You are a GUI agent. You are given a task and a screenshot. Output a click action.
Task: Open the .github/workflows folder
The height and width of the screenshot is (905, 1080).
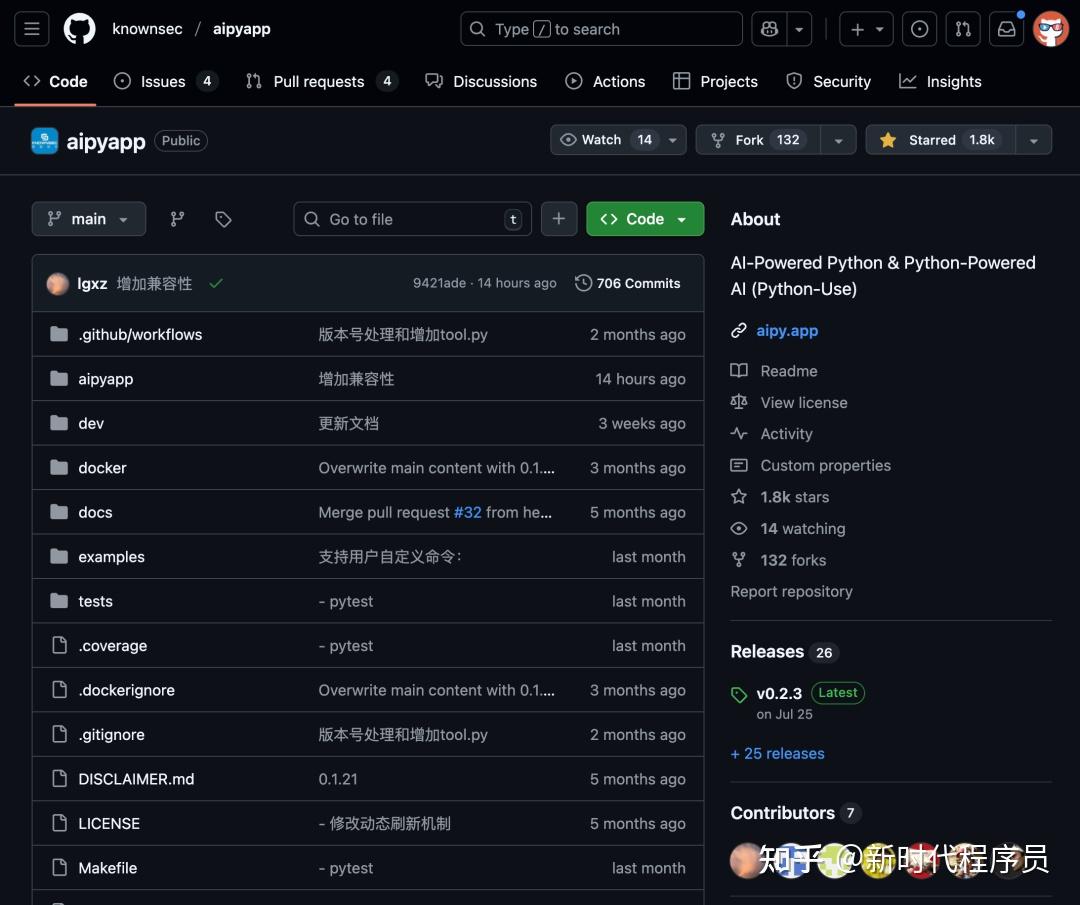tap(140, 335)
